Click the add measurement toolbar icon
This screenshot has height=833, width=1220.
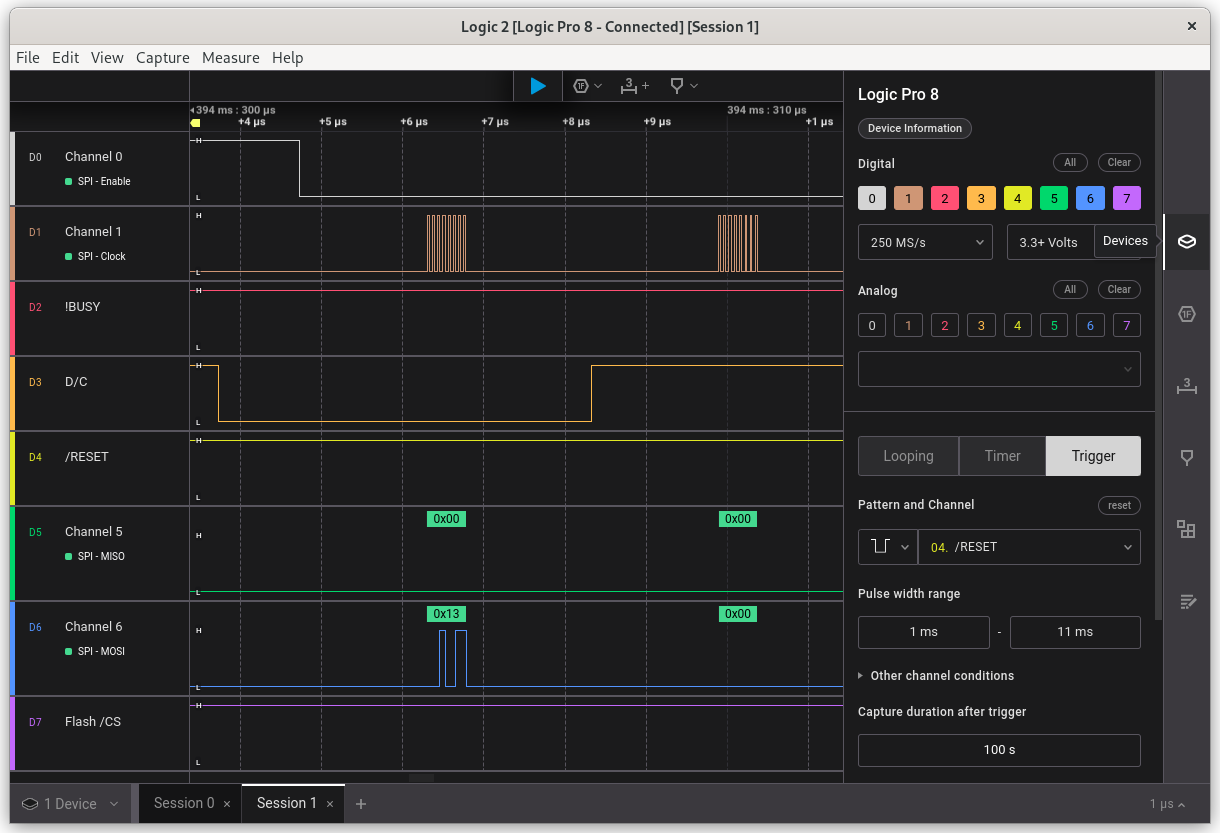(x=634, y=86)
